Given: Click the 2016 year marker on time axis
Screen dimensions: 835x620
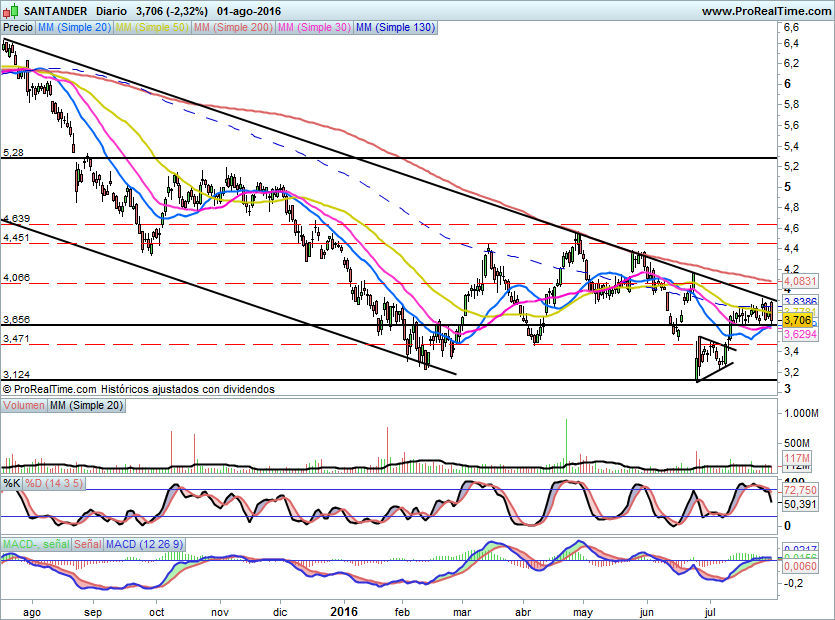Looking at the screenshot, I should [x=343, y=611].
